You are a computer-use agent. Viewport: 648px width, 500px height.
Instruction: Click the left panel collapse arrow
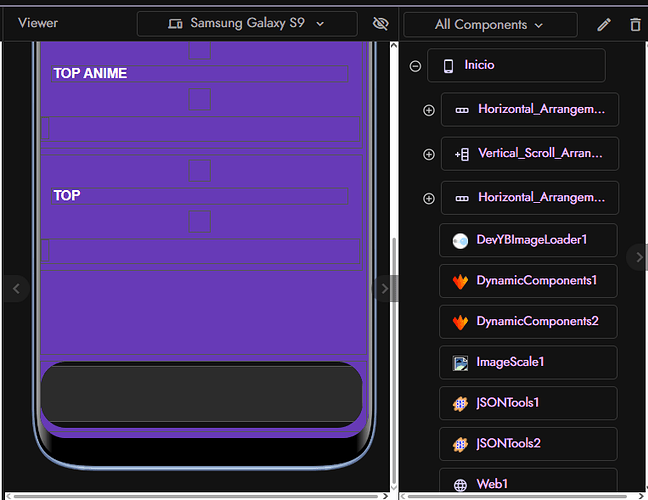point(15,288)
